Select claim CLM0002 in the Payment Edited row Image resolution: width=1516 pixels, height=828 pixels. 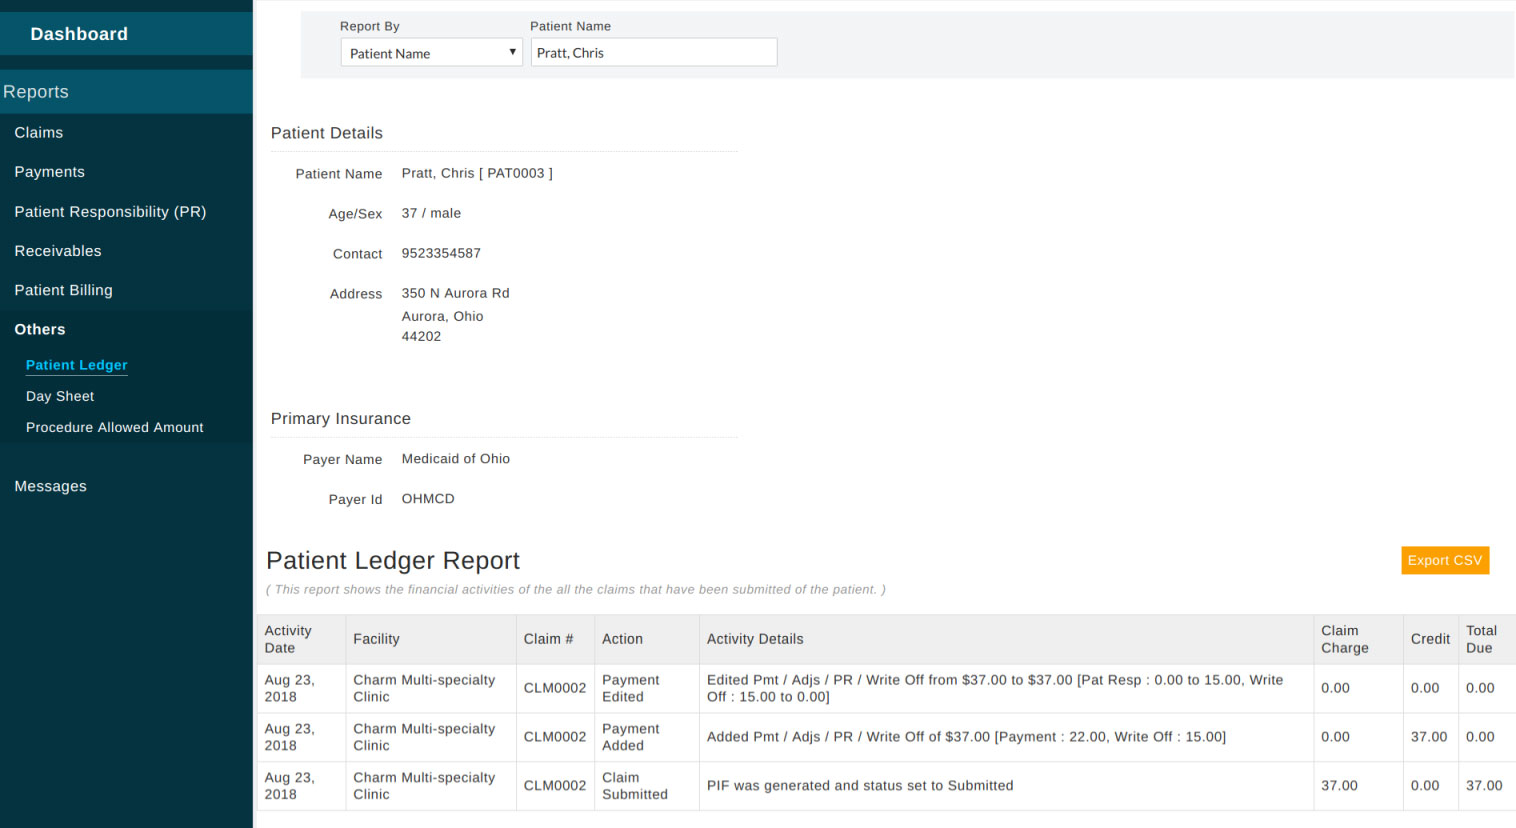click(x=555, y=688)
